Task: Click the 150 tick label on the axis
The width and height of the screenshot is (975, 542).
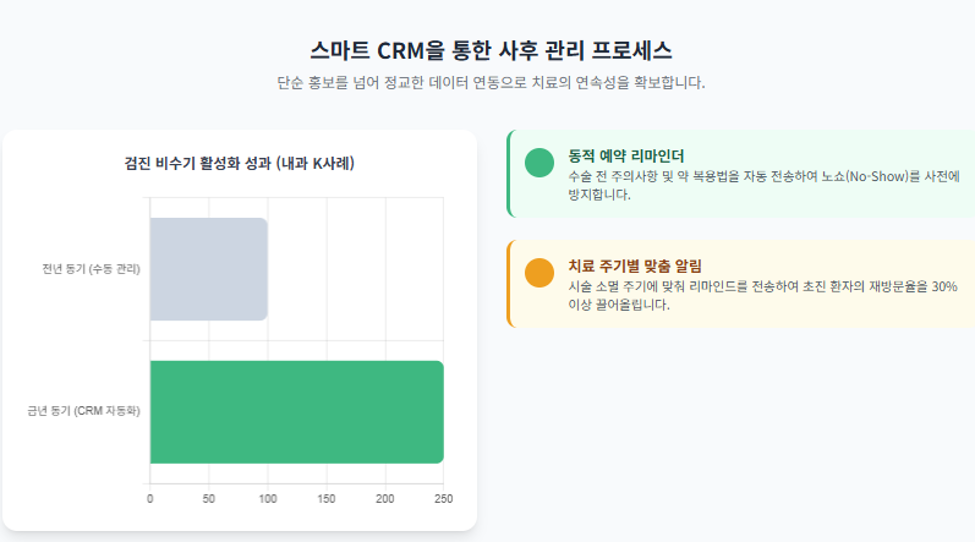Action: coord(326,498)
